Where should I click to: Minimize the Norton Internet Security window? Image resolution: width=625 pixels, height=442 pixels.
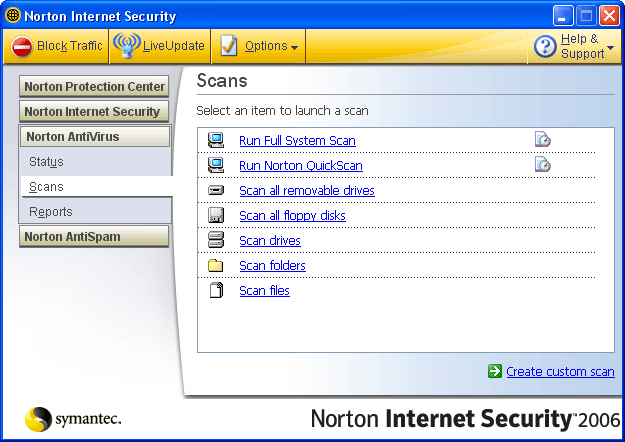point(563,16)
